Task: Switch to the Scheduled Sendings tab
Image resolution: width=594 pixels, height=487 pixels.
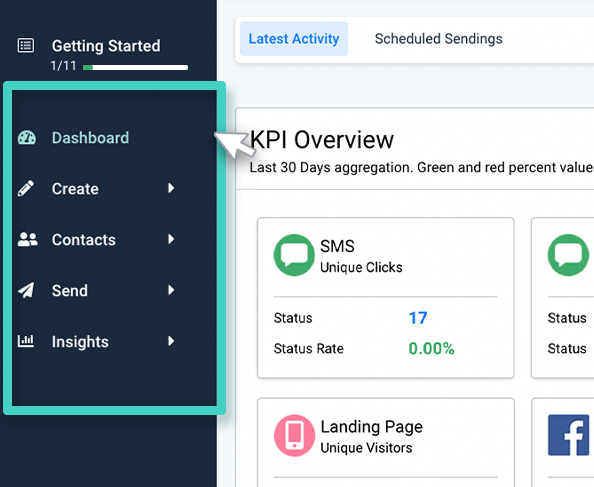Action: [438, 39]
